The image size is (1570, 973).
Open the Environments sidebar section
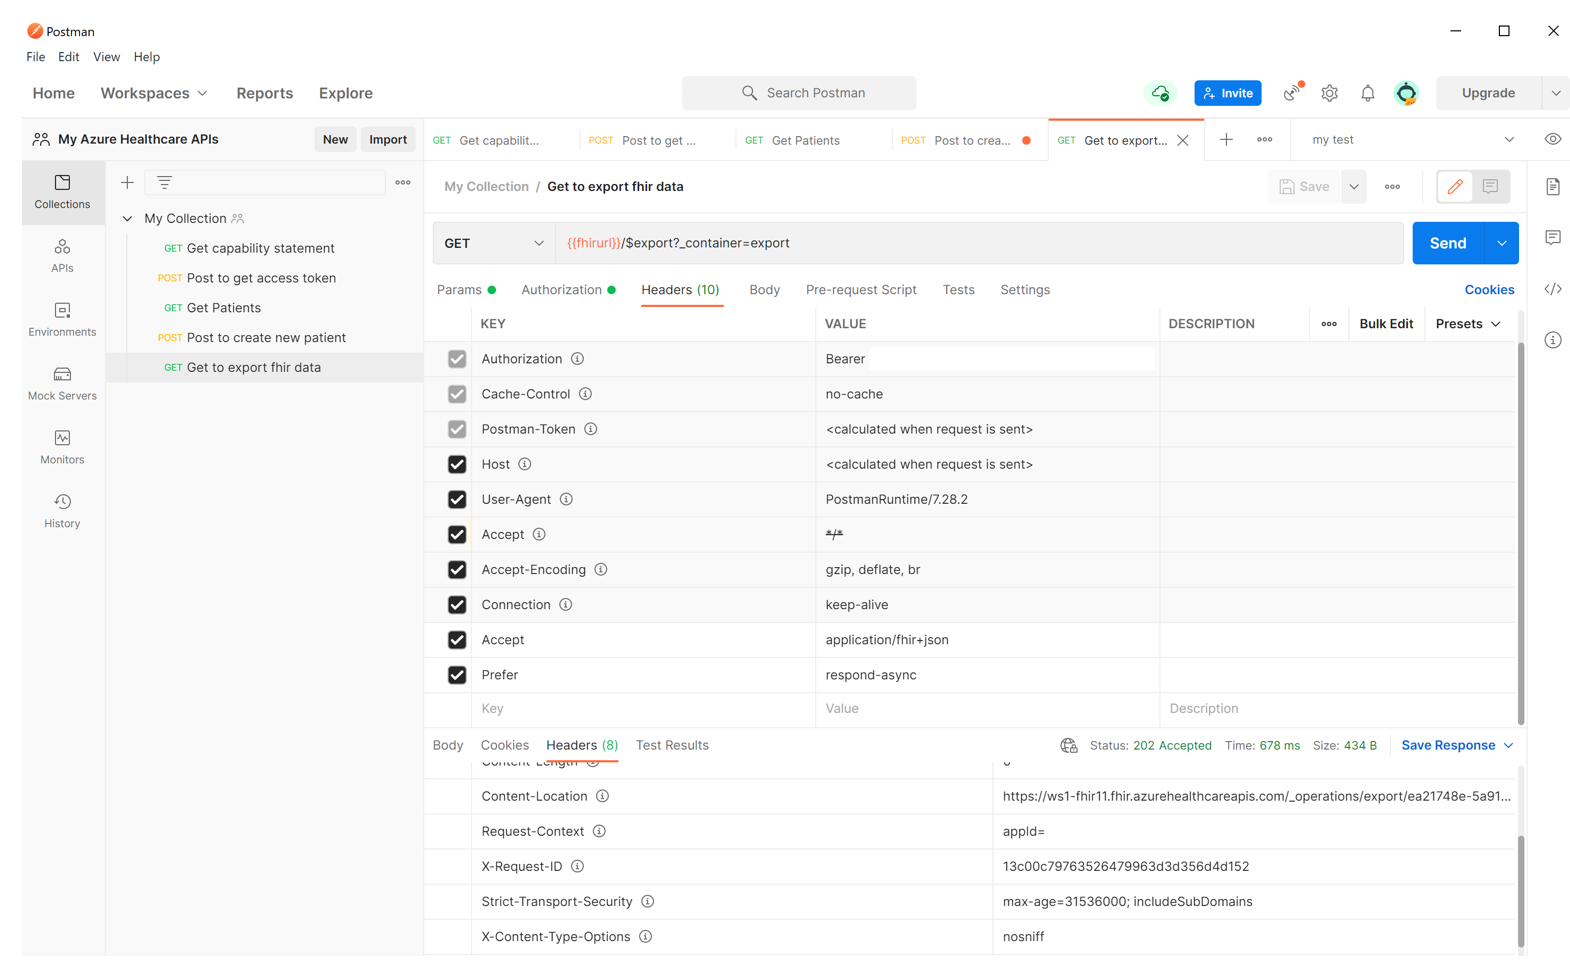pos(62,319)
